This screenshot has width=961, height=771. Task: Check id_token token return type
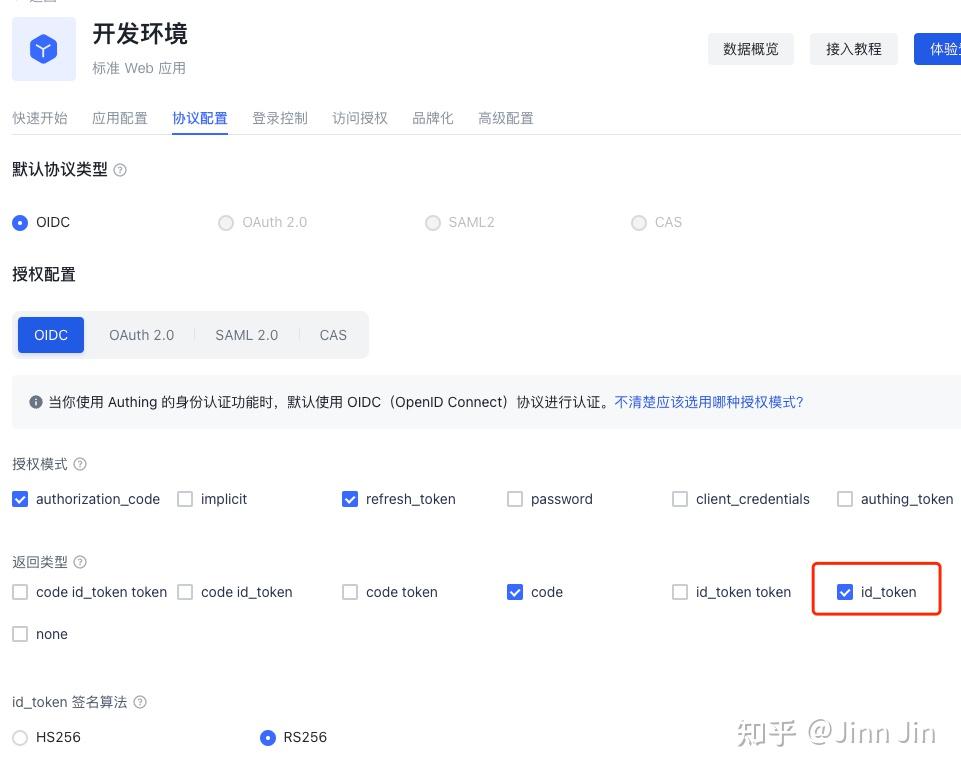(x=680, y=592)
